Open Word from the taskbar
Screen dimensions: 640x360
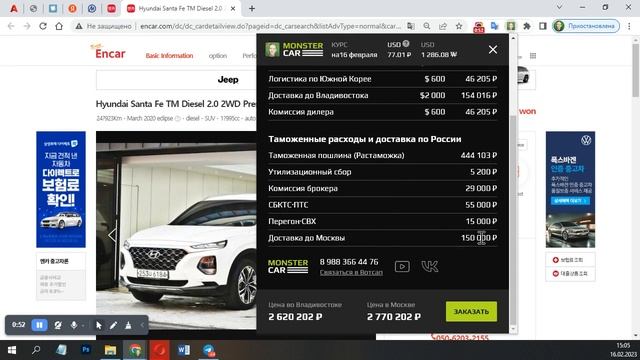point(184,350)
